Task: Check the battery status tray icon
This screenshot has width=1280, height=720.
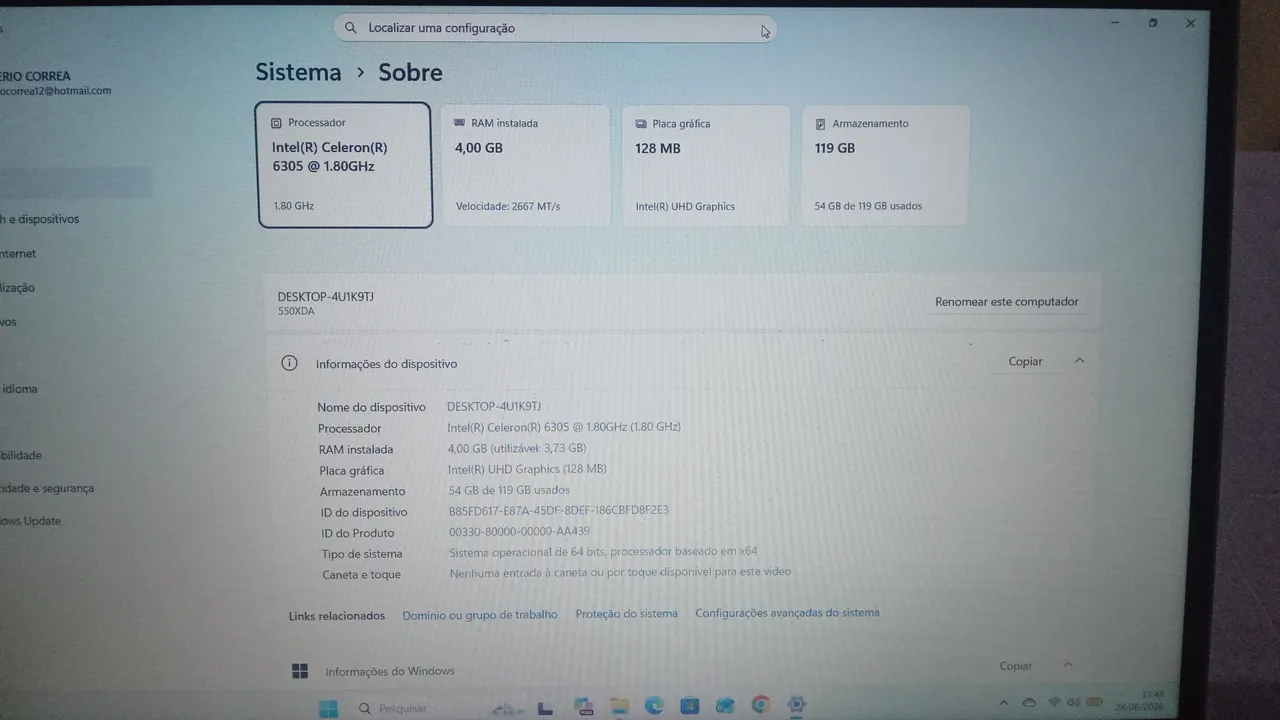Action: pos(1095,701)
